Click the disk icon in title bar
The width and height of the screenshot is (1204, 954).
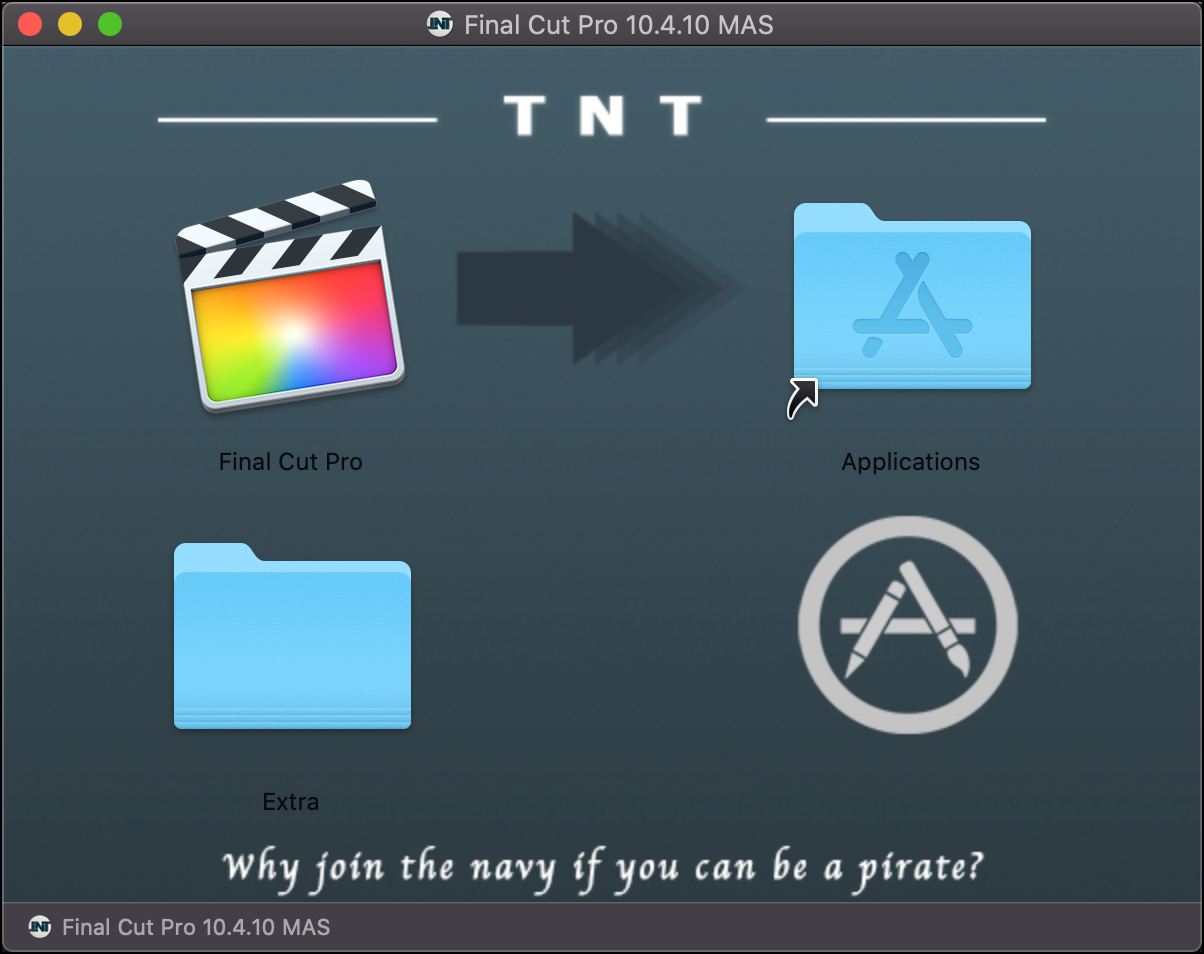[x=439, y=24]
